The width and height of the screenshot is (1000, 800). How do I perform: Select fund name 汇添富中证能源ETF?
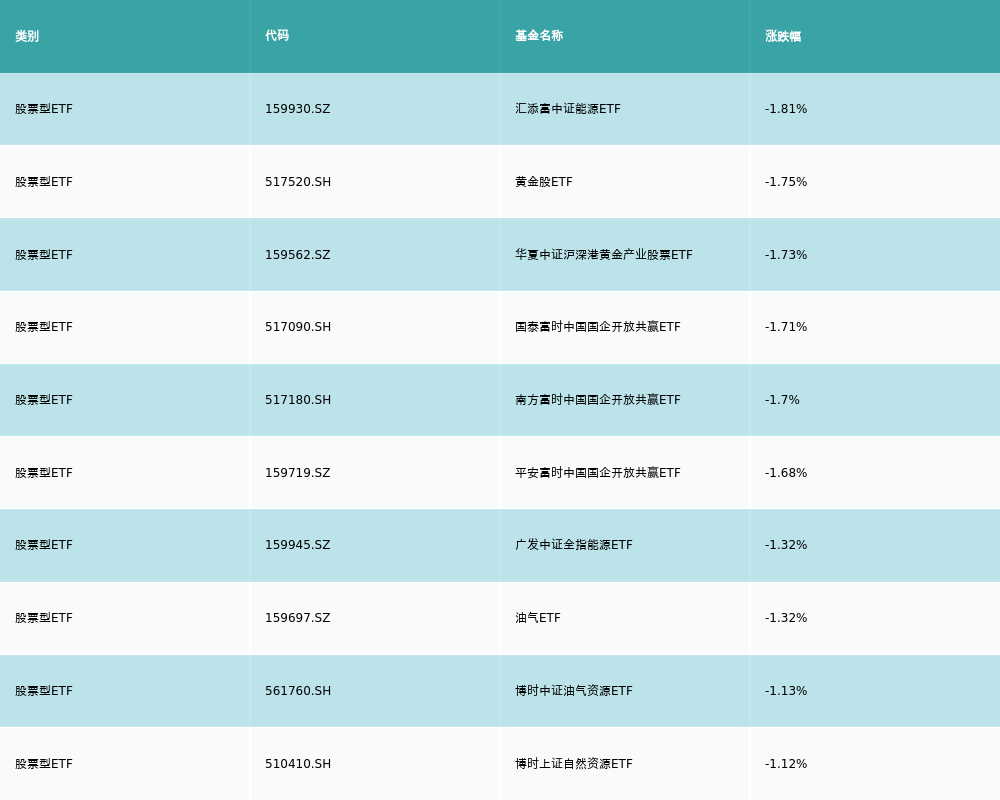click(x=568, y=109)
